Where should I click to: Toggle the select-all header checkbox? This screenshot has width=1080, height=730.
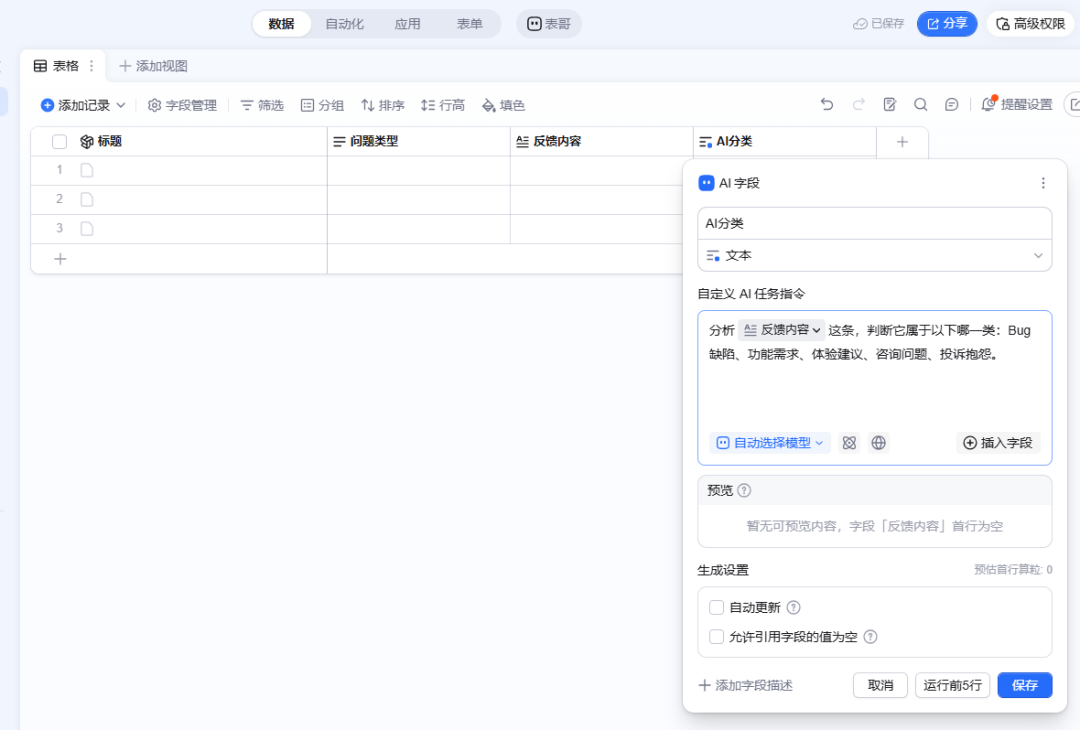(x=59, y=142)
